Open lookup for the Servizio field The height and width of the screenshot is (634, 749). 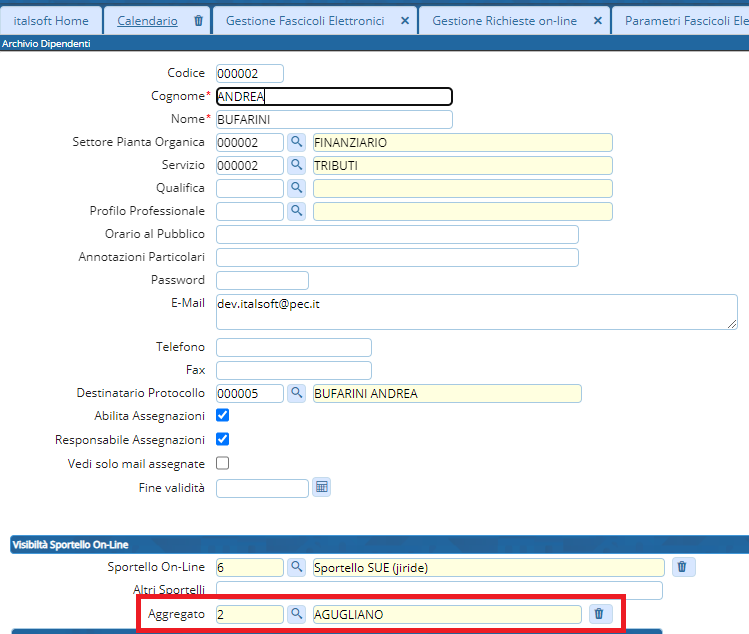click(297, 165)
